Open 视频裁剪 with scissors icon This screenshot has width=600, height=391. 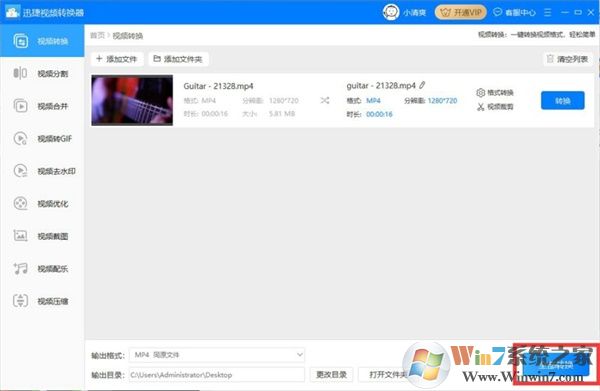(494, 107)
